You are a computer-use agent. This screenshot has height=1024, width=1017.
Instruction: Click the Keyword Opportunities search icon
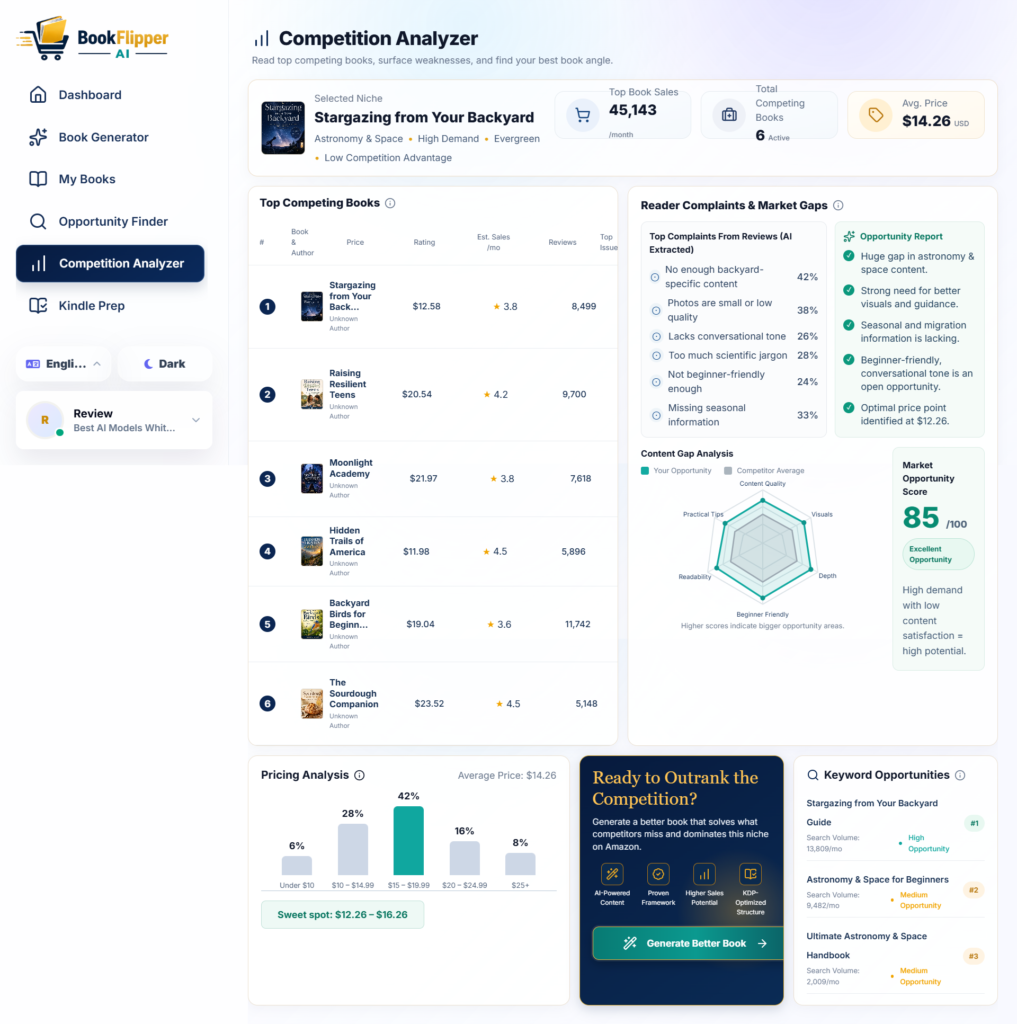click(813, 775)
